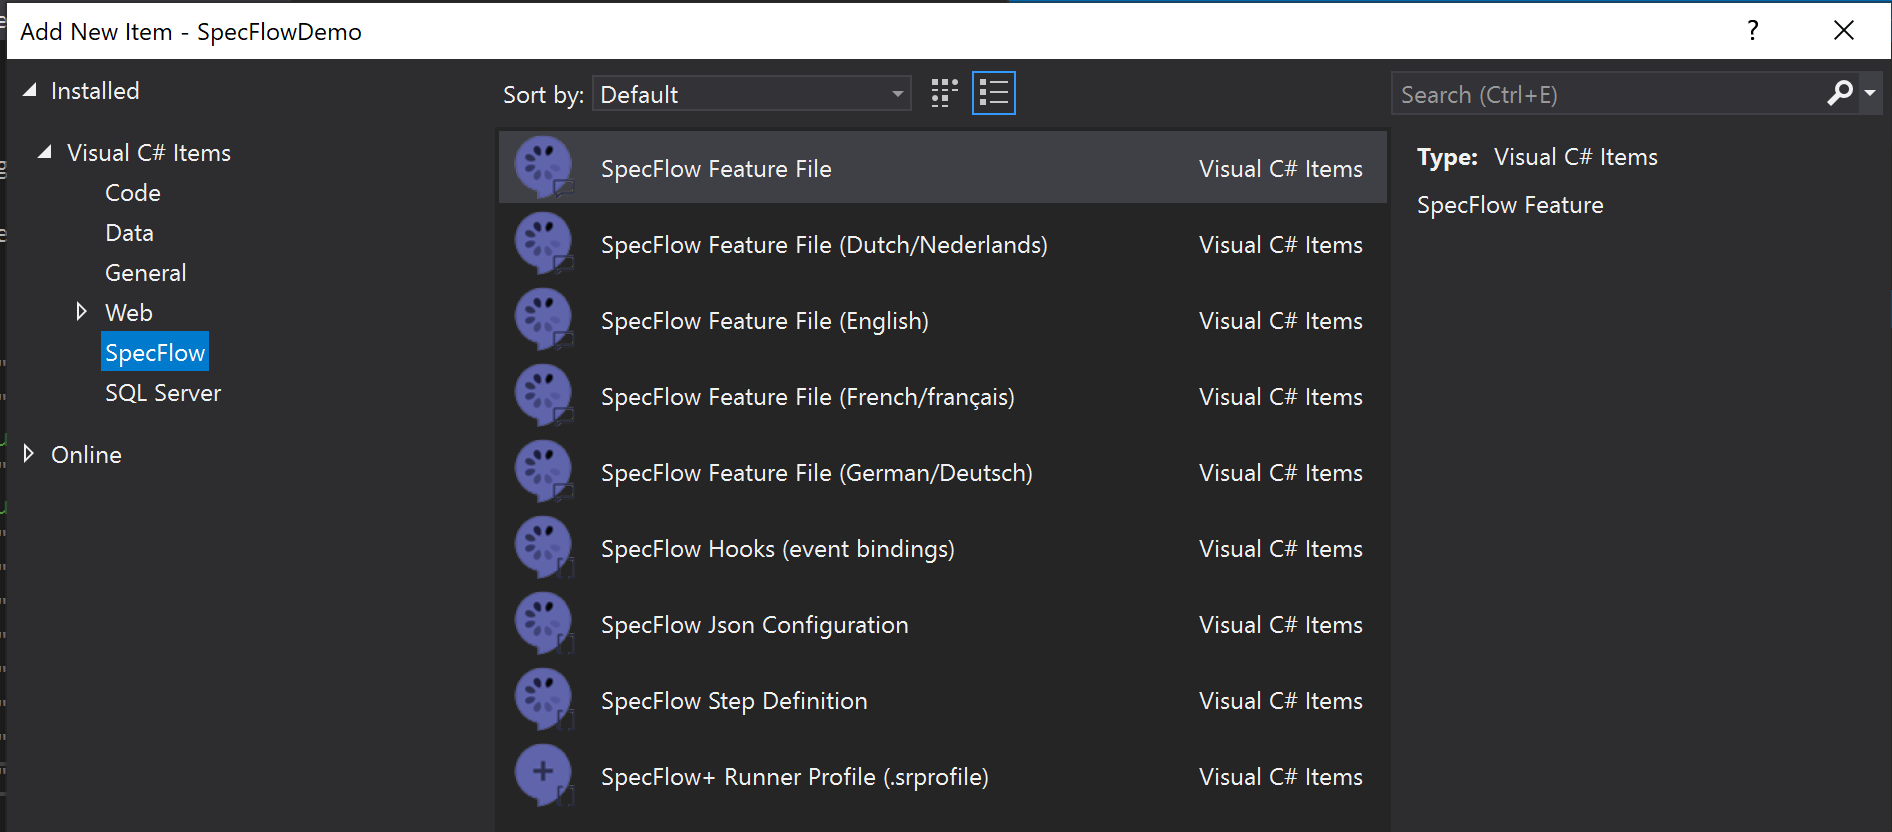The image size is (1892, 832).
Task: Expand the Web category arrow
Action: pyautogui.click(x=81, y=312)
